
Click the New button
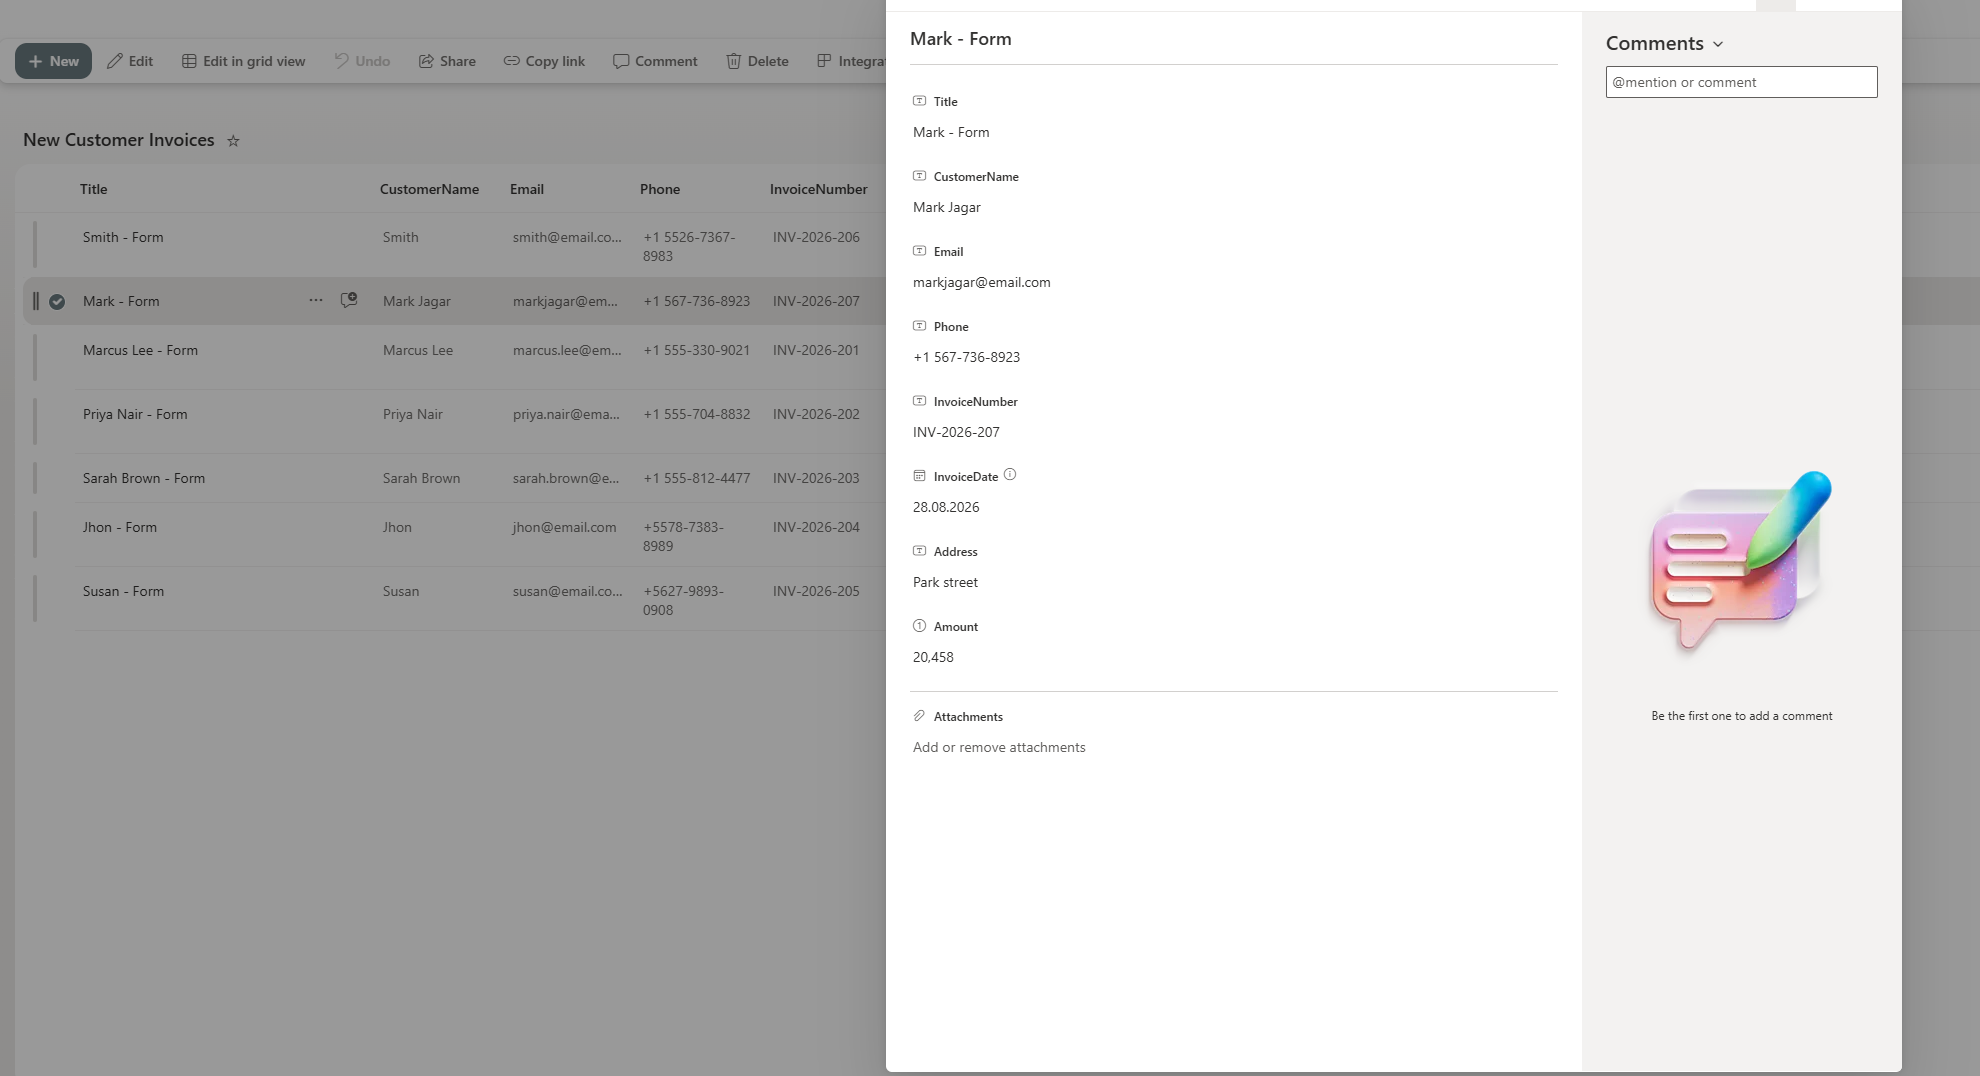coord(53,61)
